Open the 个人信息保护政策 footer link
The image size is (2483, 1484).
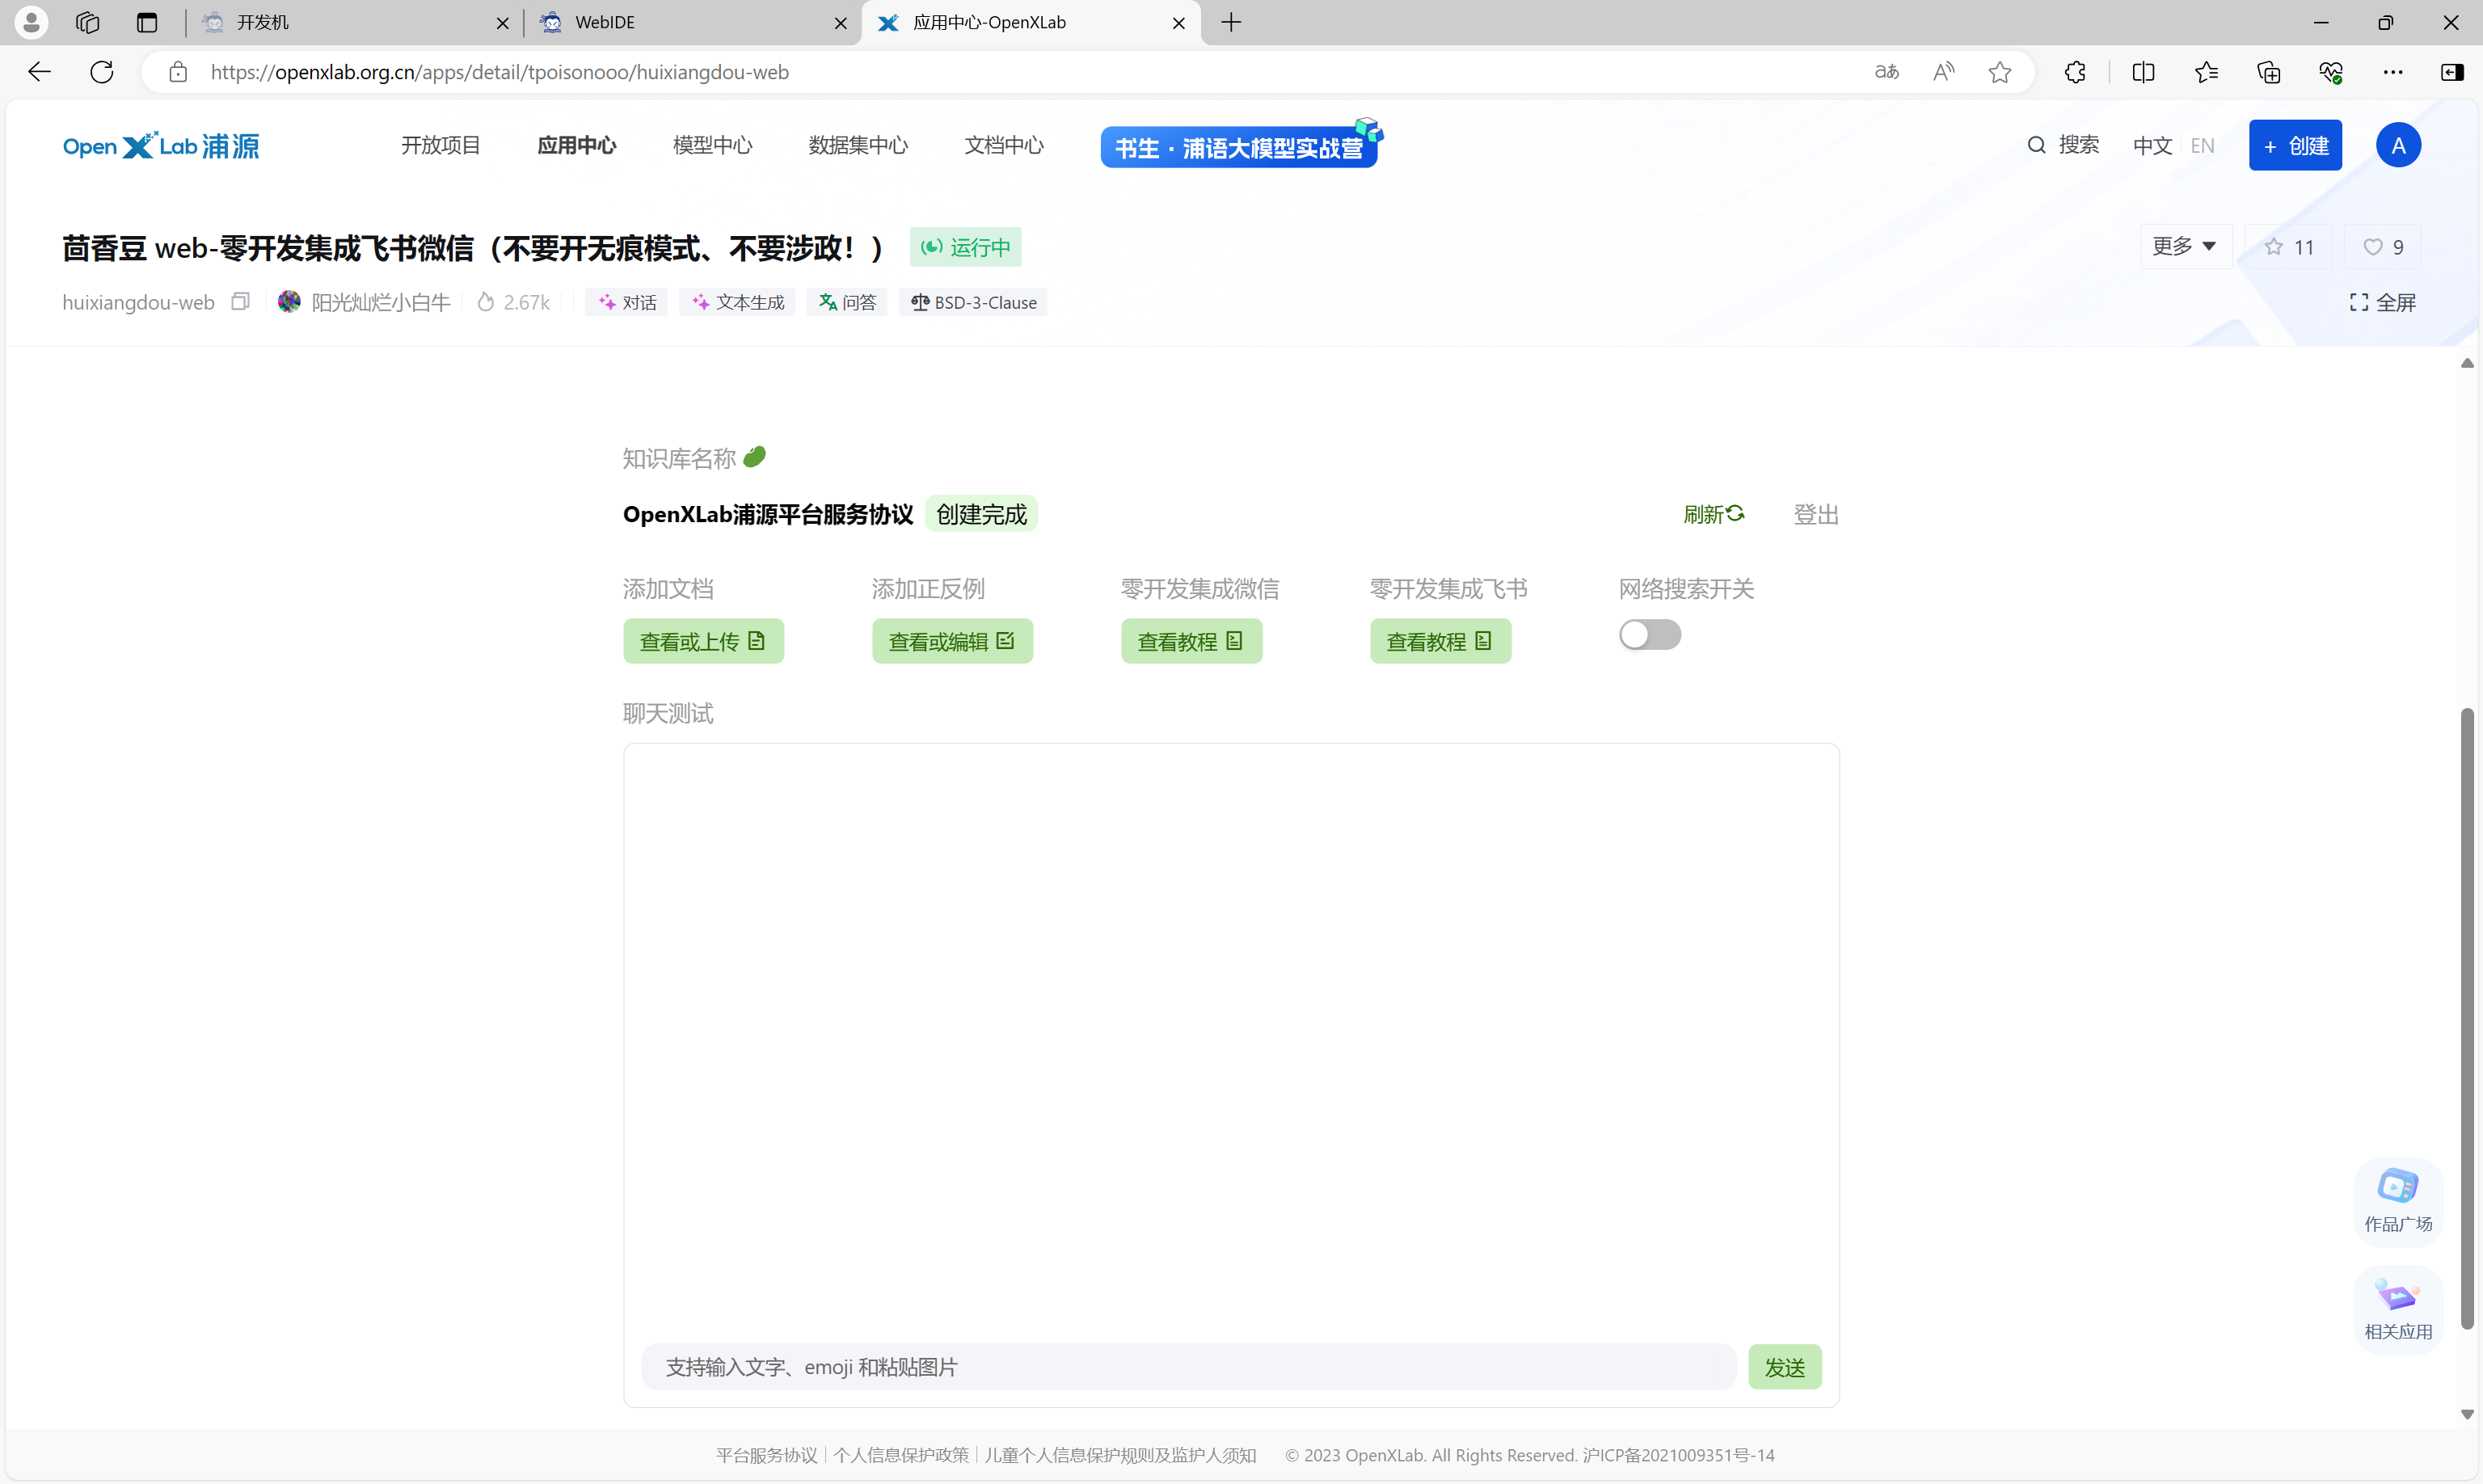coord(901,1455)
